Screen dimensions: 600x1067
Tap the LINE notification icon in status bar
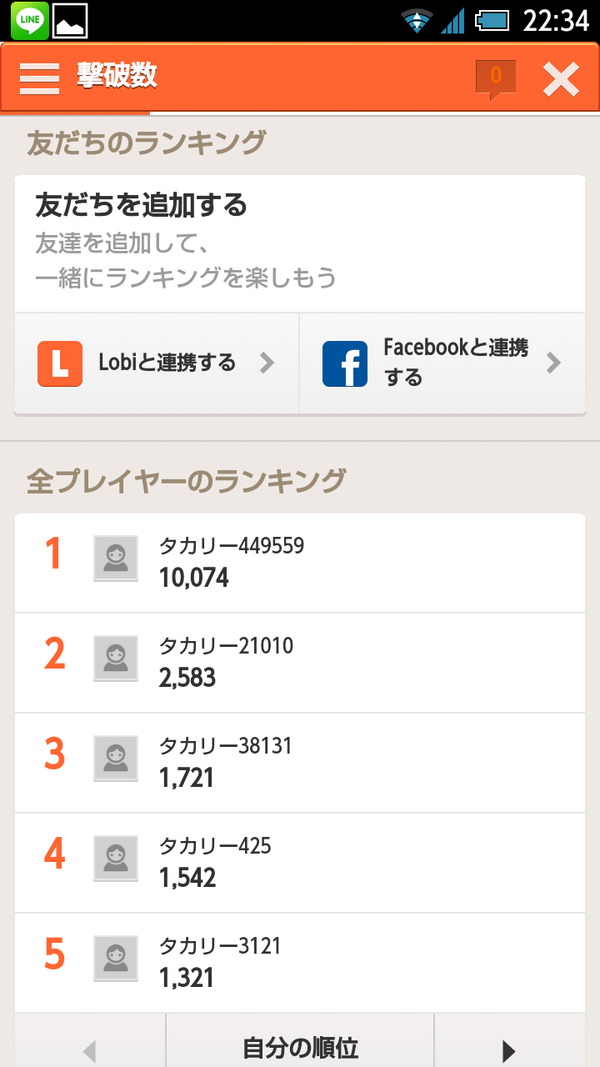(x=29, y=20)
